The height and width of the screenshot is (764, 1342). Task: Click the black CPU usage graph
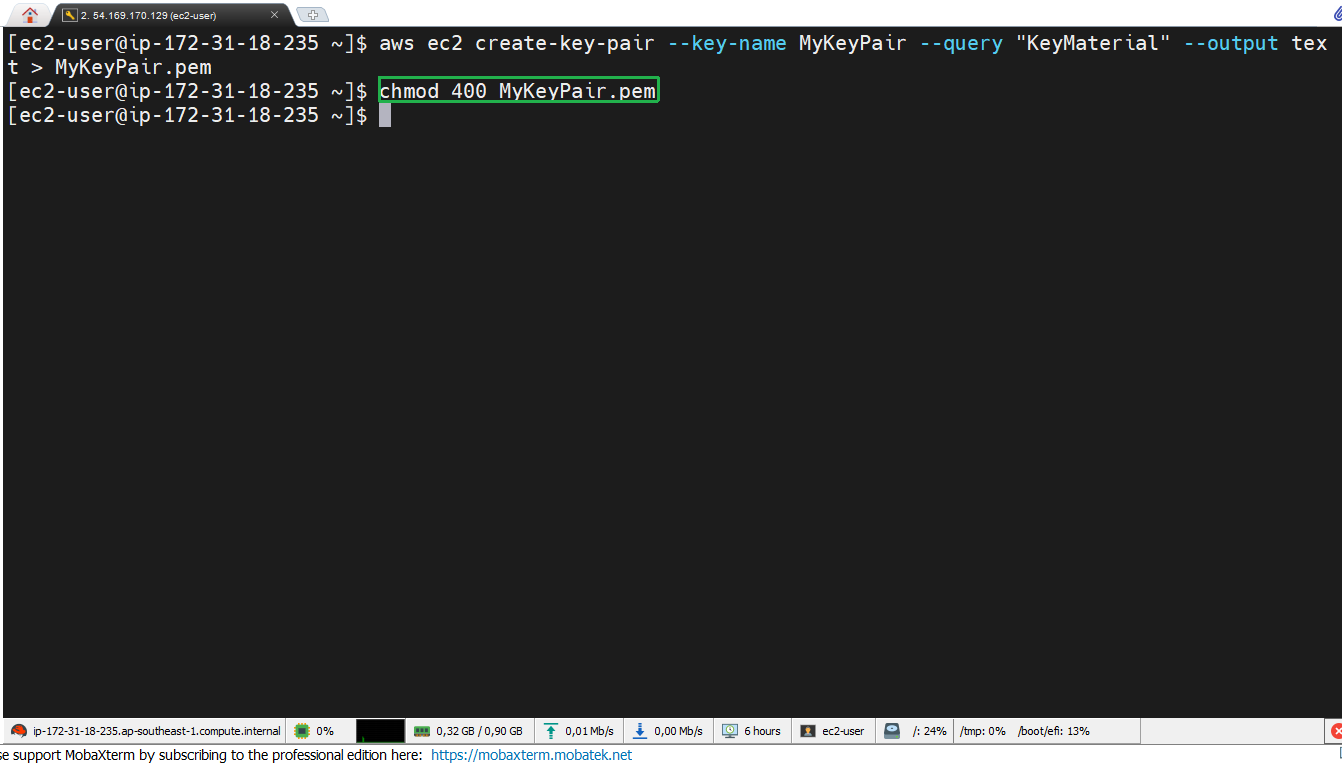[x=380, y=731]
